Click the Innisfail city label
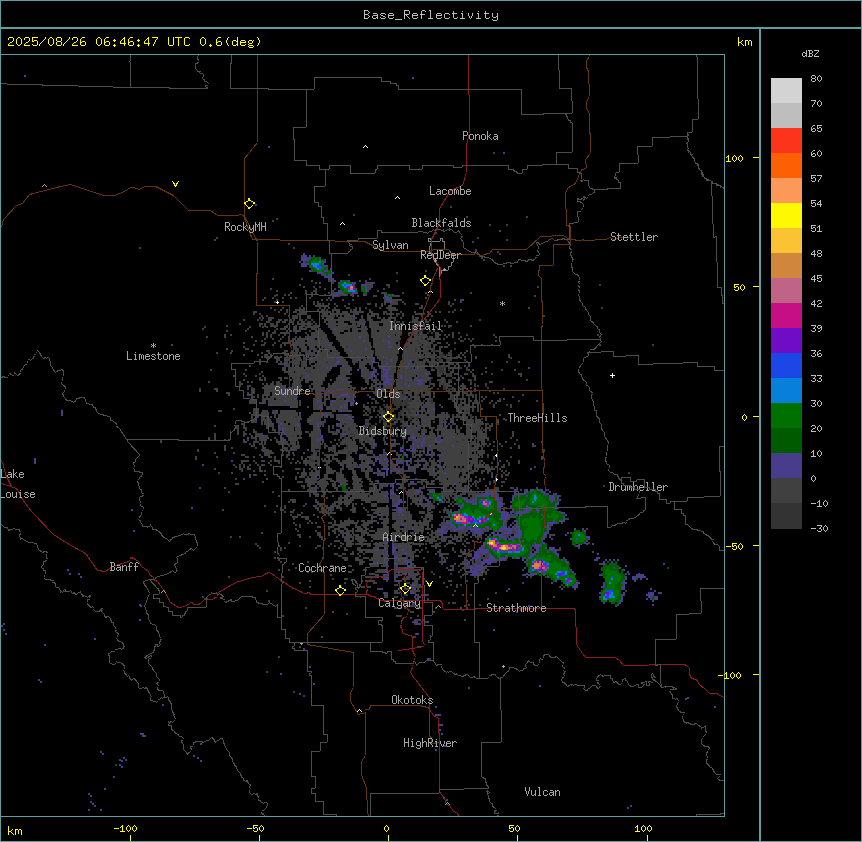The image size is (862, 842). (x=416, y=326)
